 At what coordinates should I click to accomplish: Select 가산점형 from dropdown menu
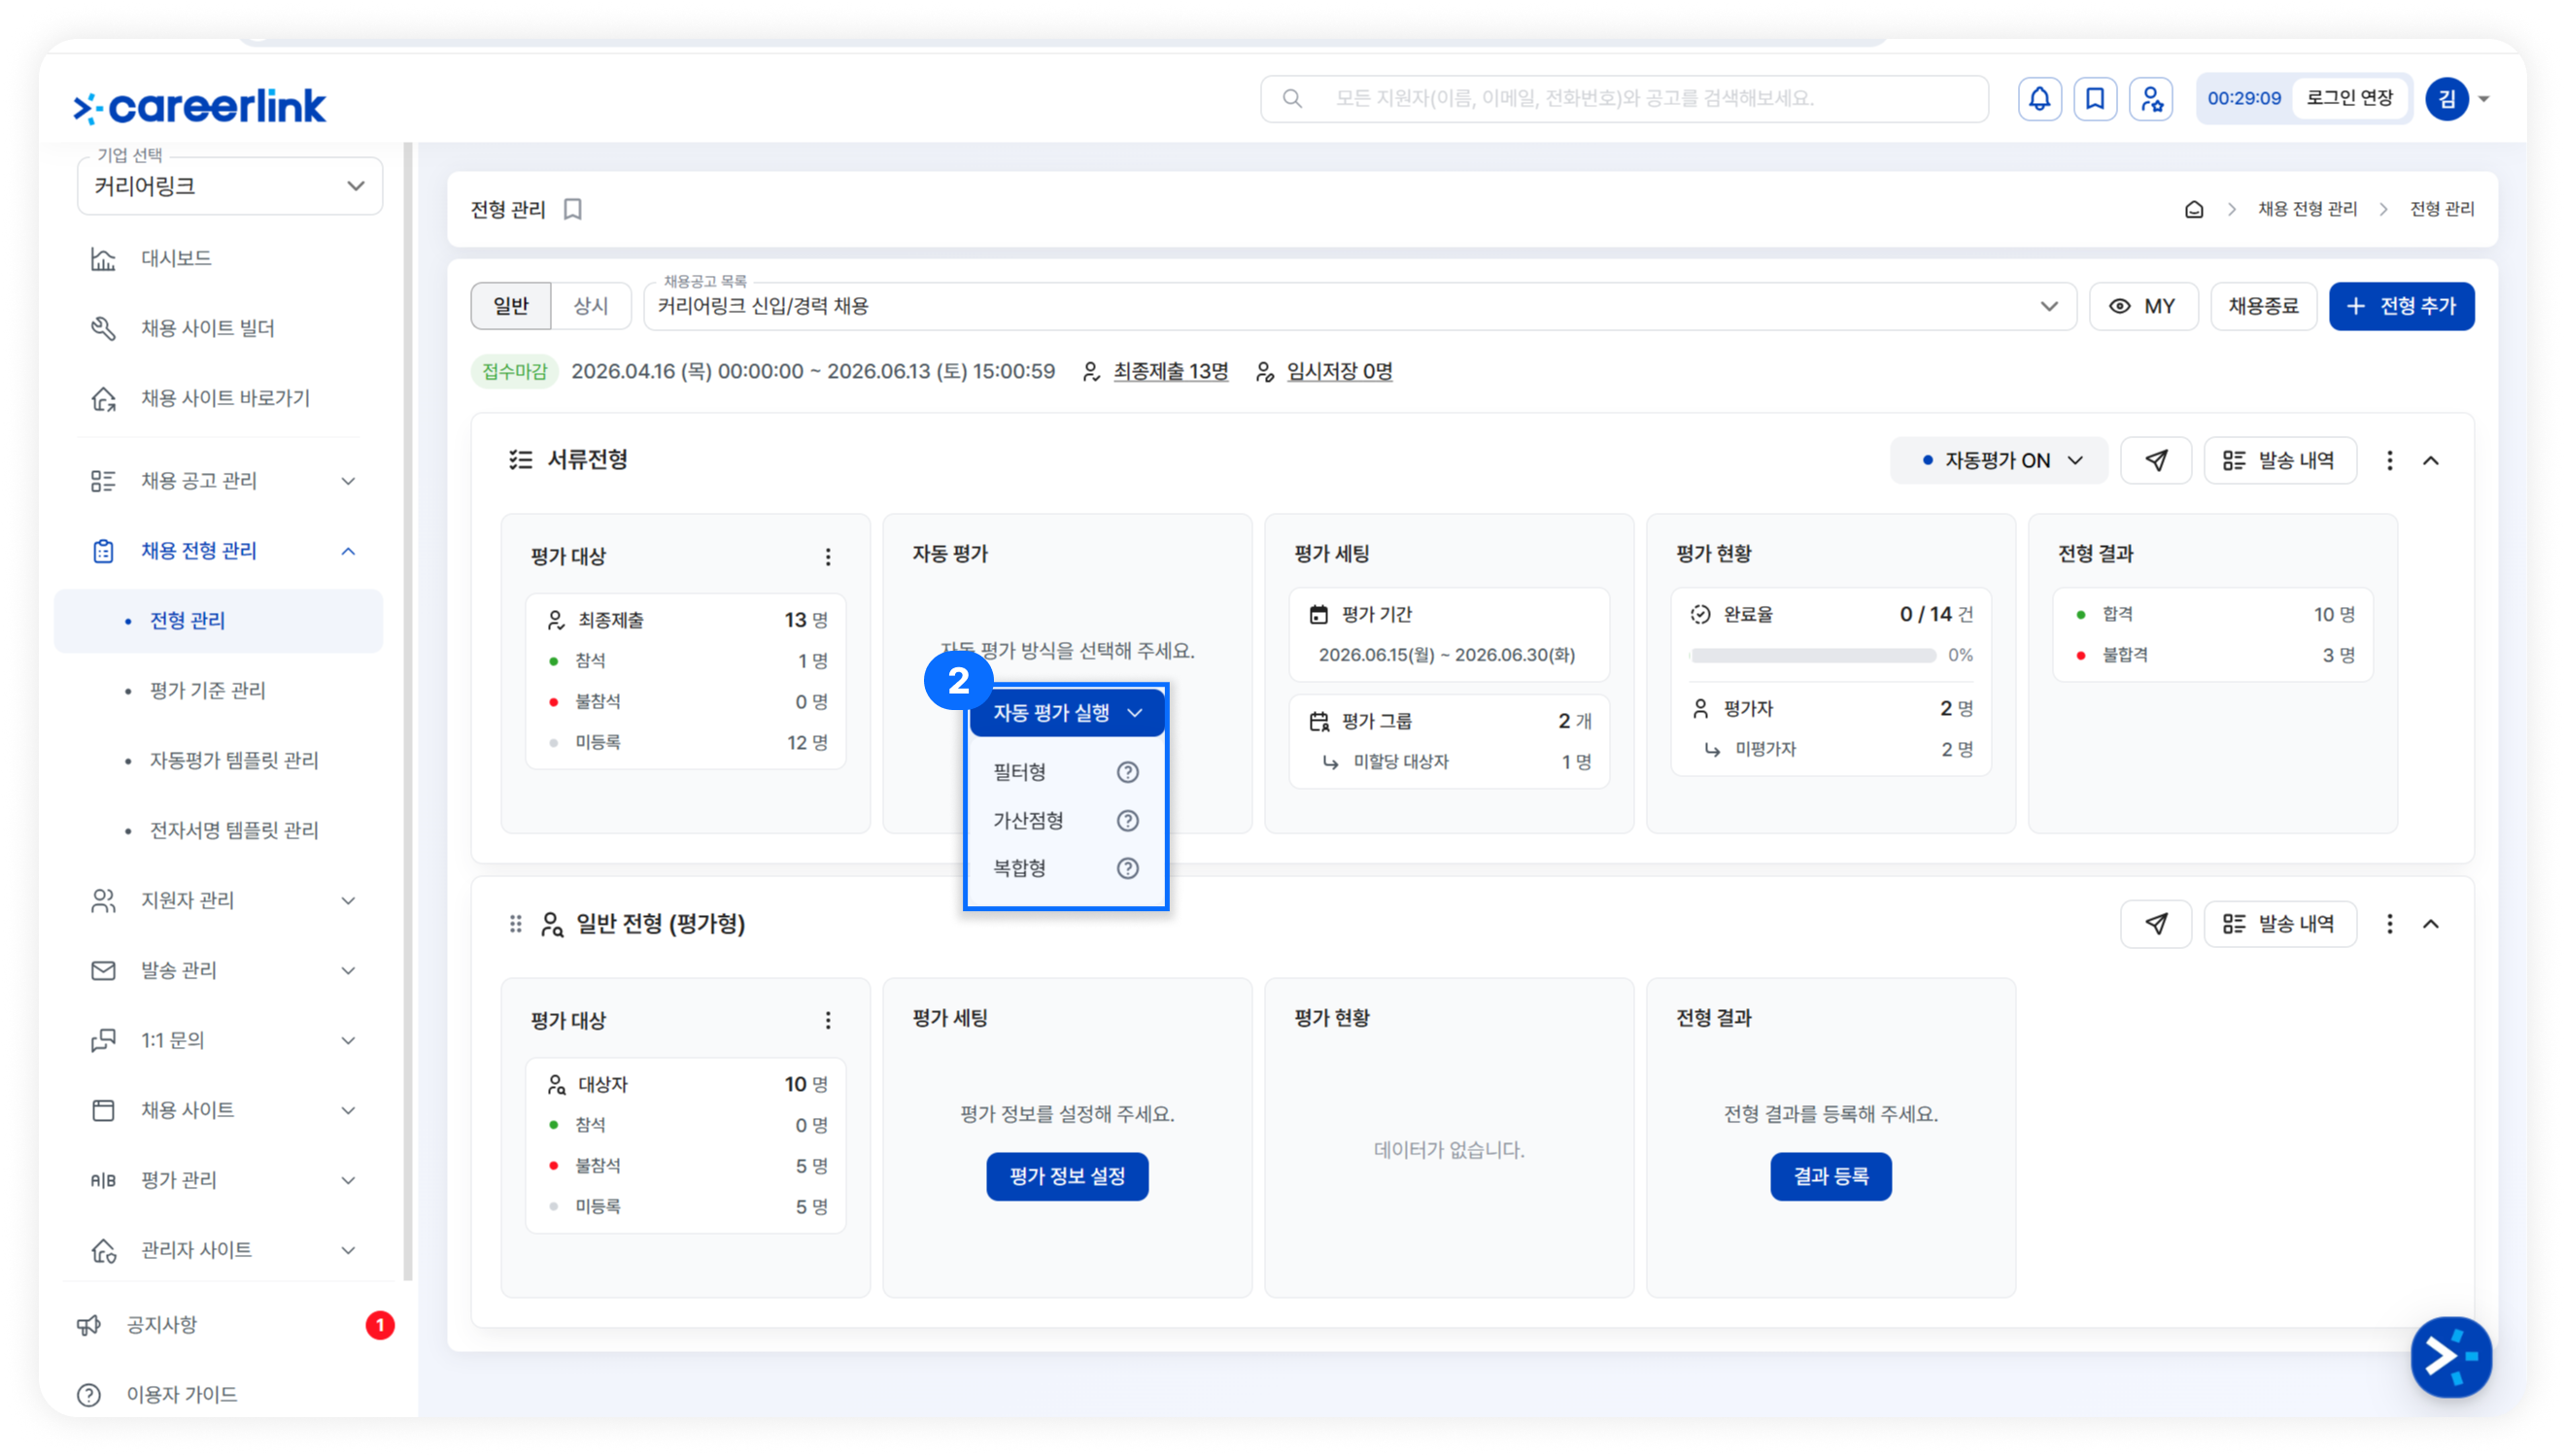(1027, 821)
